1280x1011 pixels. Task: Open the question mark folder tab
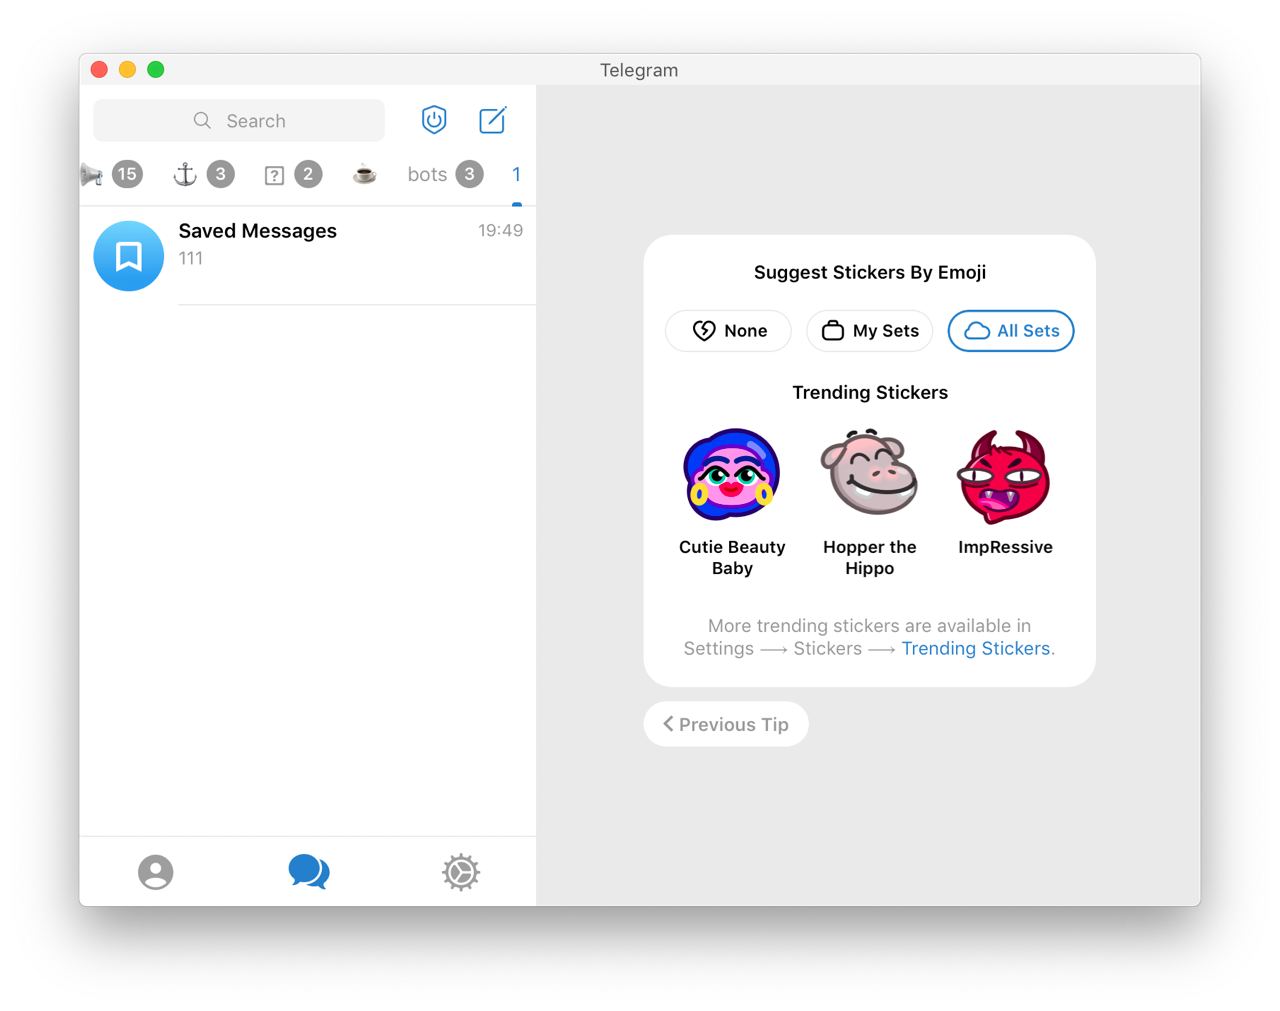(x=292, y=174)
